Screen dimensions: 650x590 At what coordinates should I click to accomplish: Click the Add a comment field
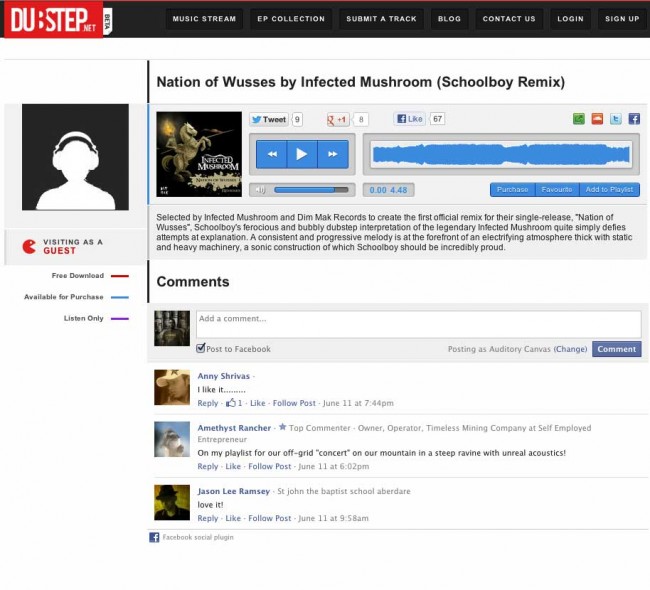click(x=419, y=324)
